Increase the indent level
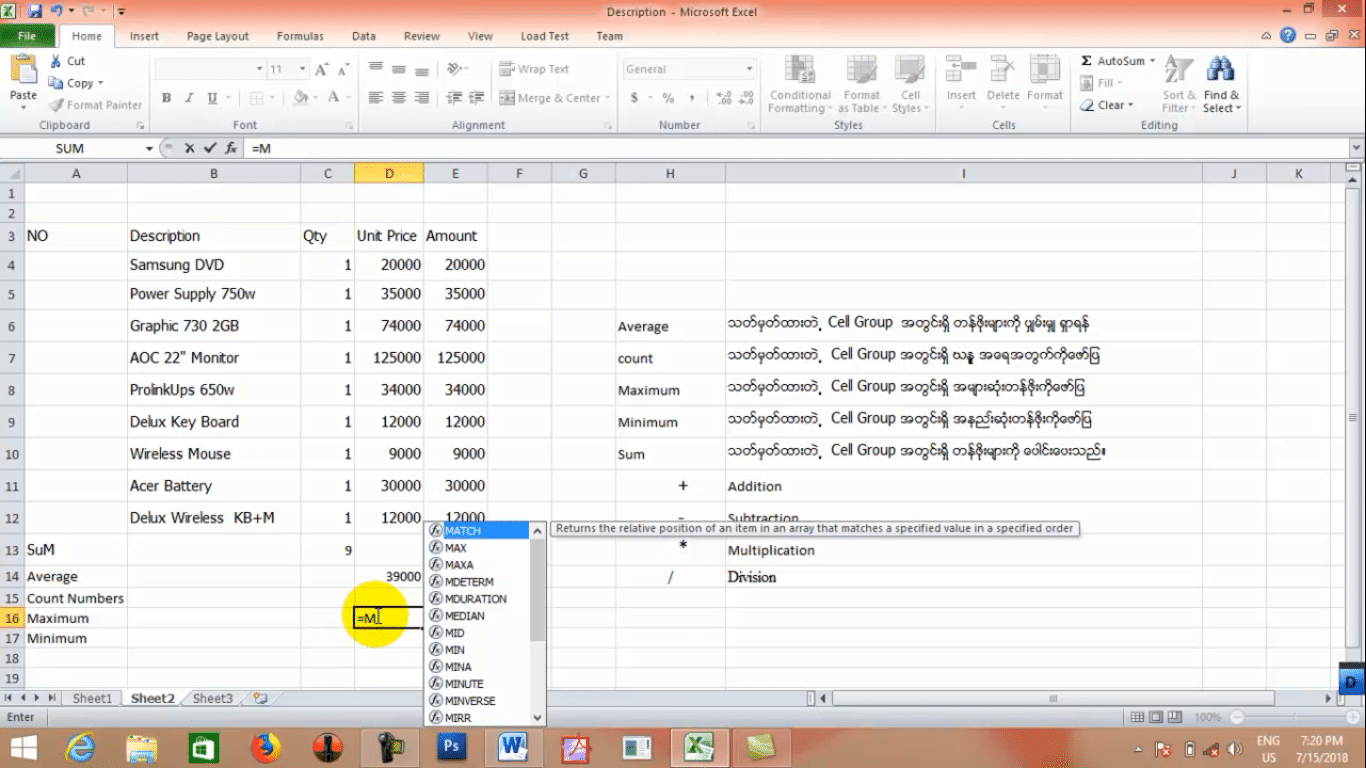This screenshot has width=1366, height=768. (x=476, y=98)
